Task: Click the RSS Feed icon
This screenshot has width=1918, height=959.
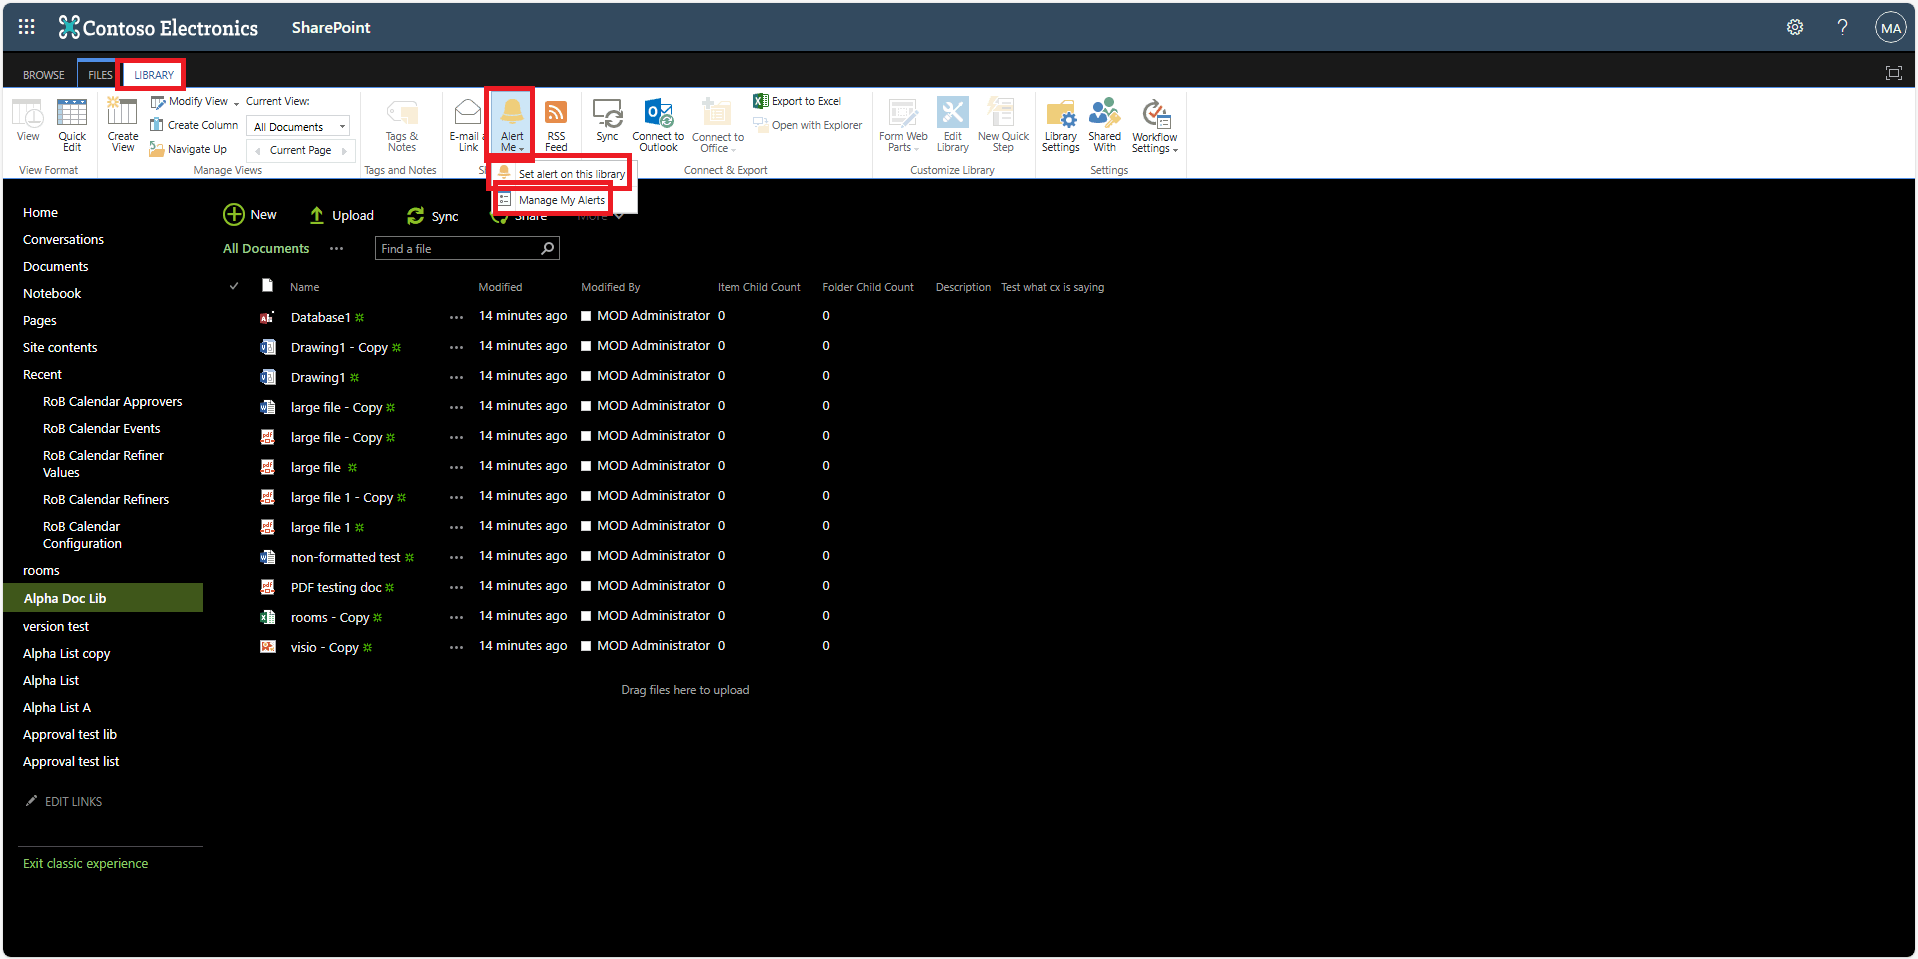Action: 556,125
